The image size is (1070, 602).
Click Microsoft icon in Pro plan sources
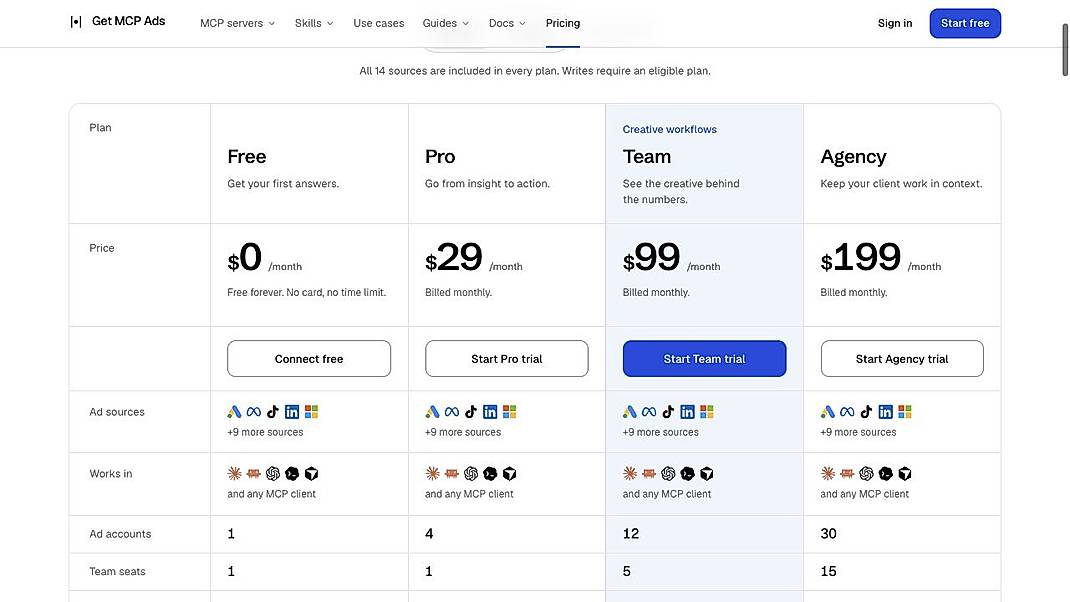coord(509,412)
